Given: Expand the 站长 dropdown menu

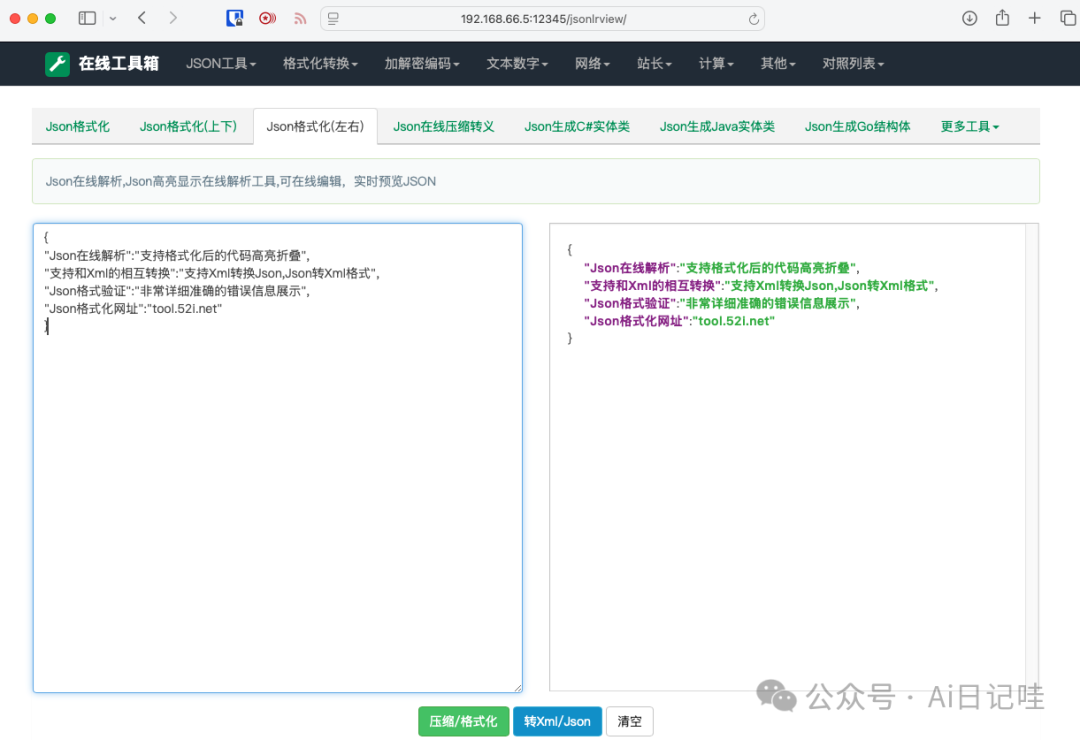Looking at the screenshot, I should [654, 64].
